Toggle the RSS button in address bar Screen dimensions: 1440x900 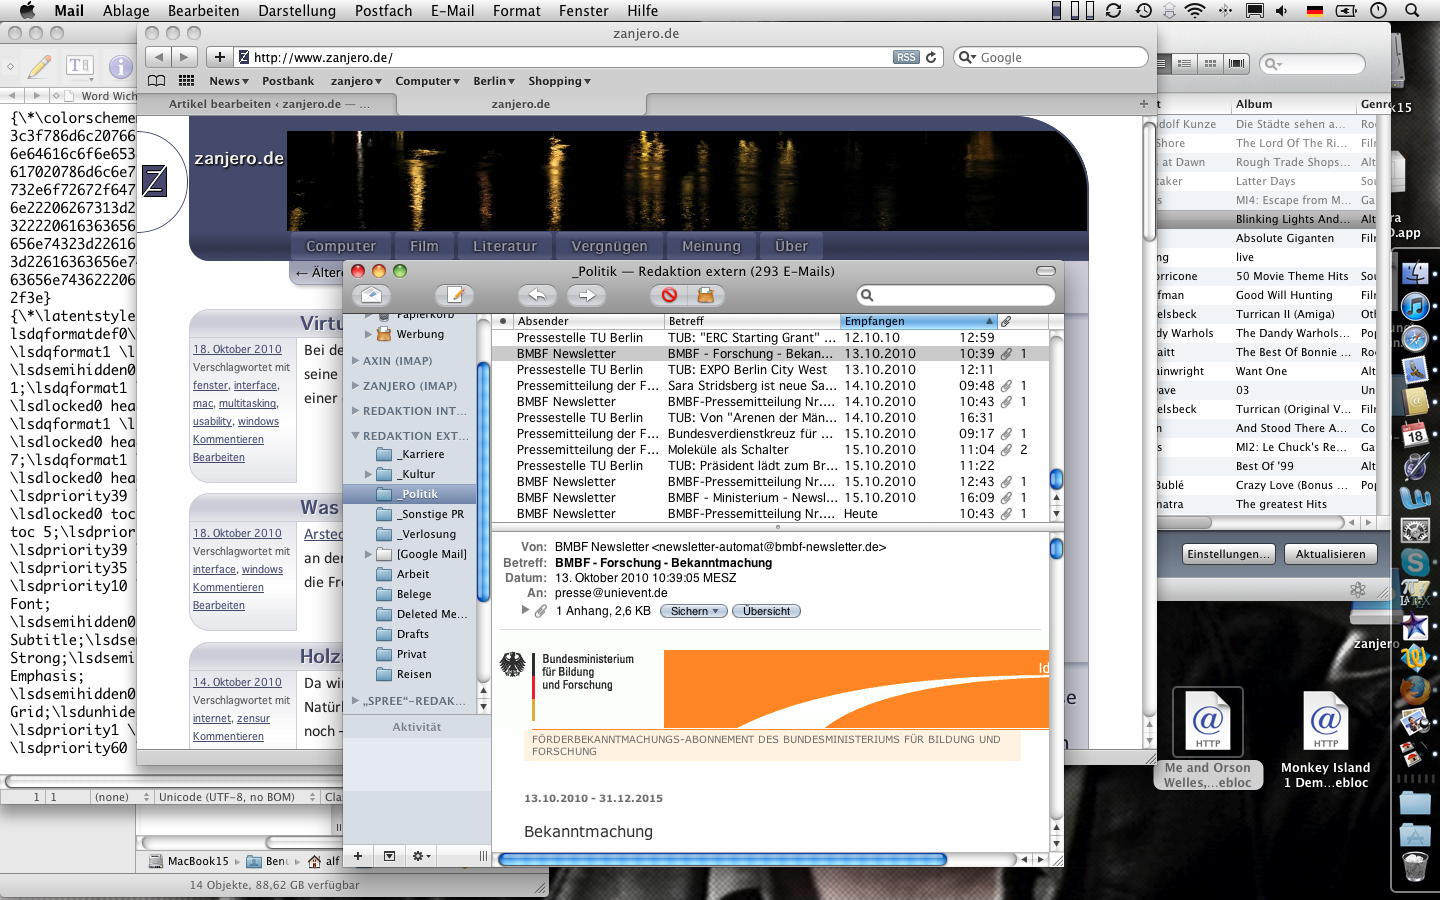[906, 57]
